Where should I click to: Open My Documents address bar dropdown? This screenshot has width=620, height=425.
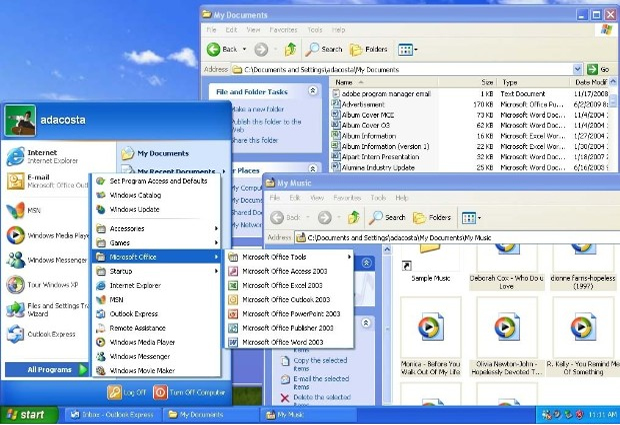(577, 70)
